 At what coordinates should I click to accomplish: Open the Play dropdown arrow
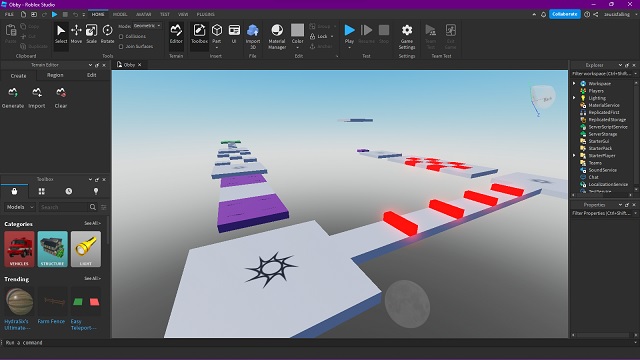click(x=349, y=47)
